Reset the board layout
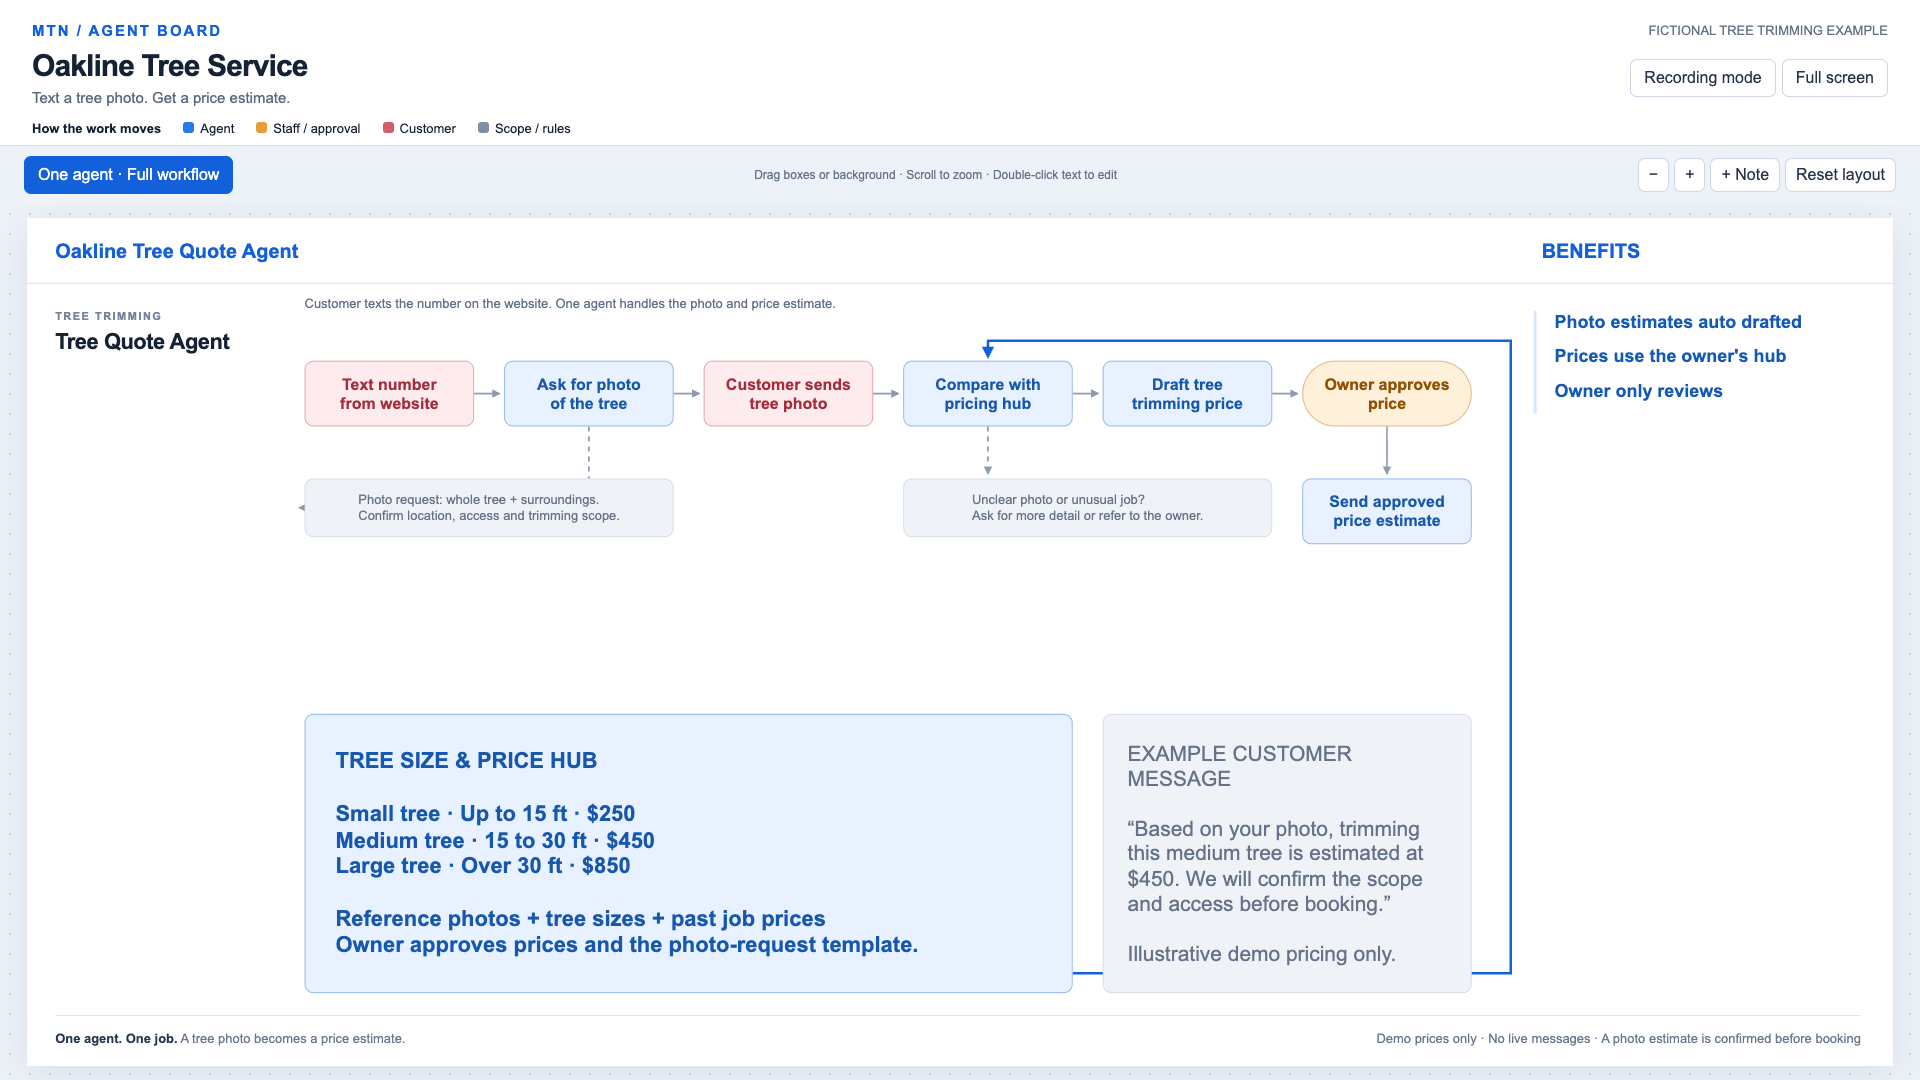Screen dimensions: 1920x1080 coord(1840,175)
